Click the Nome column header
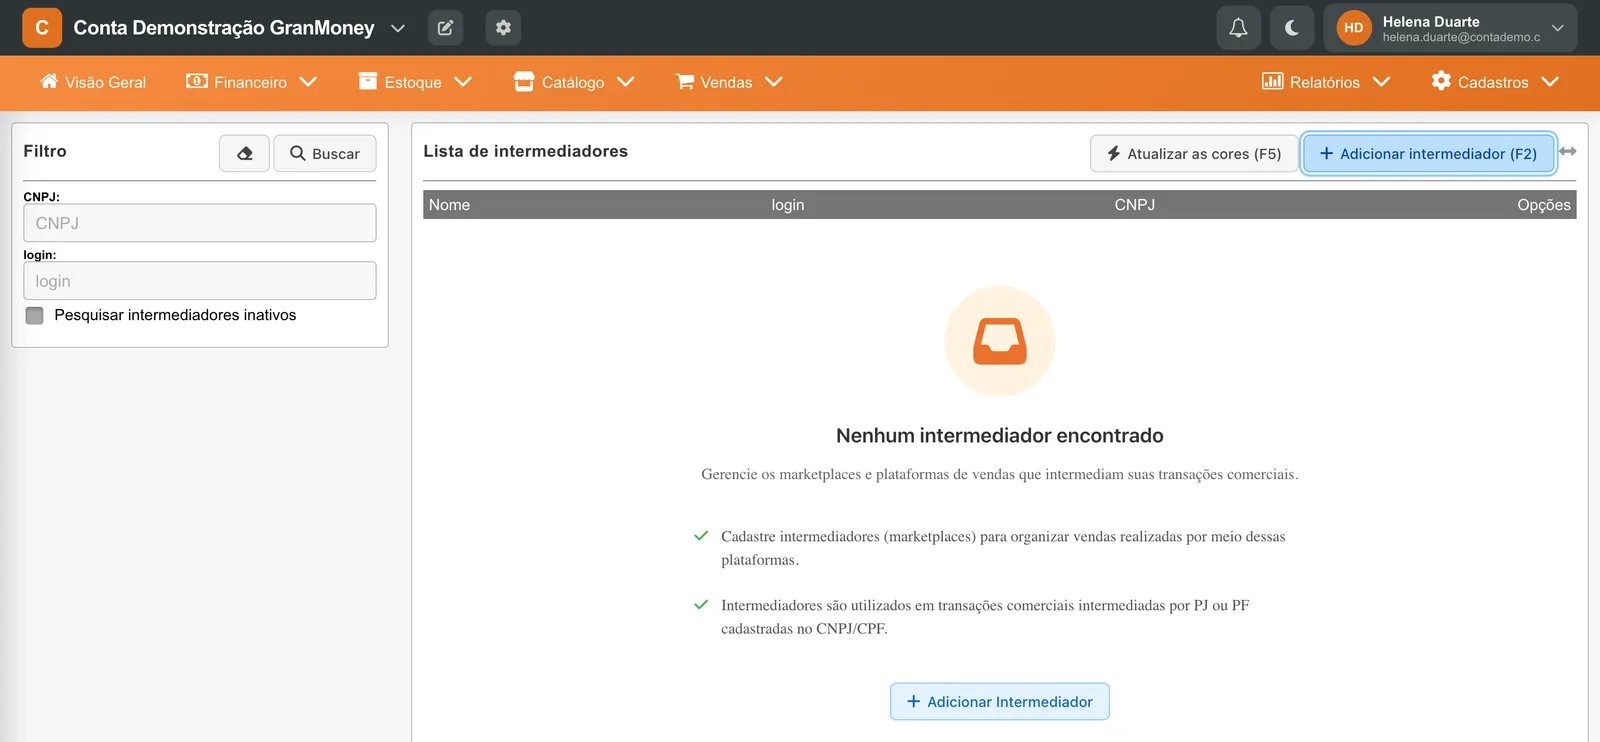 [x=450, y=205]
